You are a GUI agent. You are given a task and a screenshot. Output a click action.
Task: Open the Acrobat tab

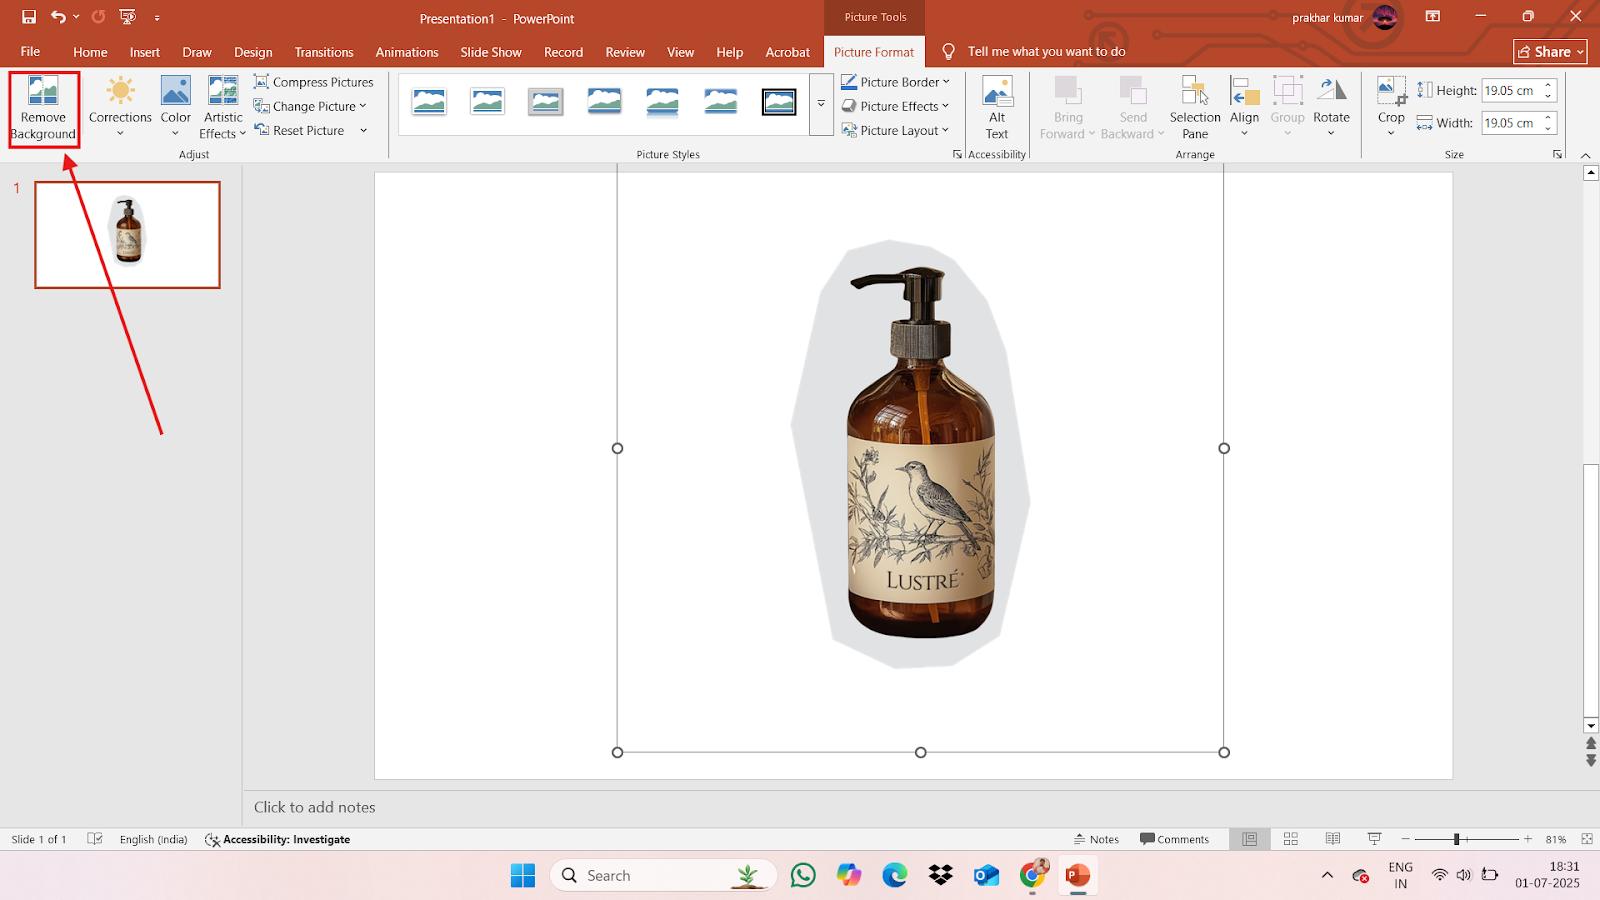(788, 52)
